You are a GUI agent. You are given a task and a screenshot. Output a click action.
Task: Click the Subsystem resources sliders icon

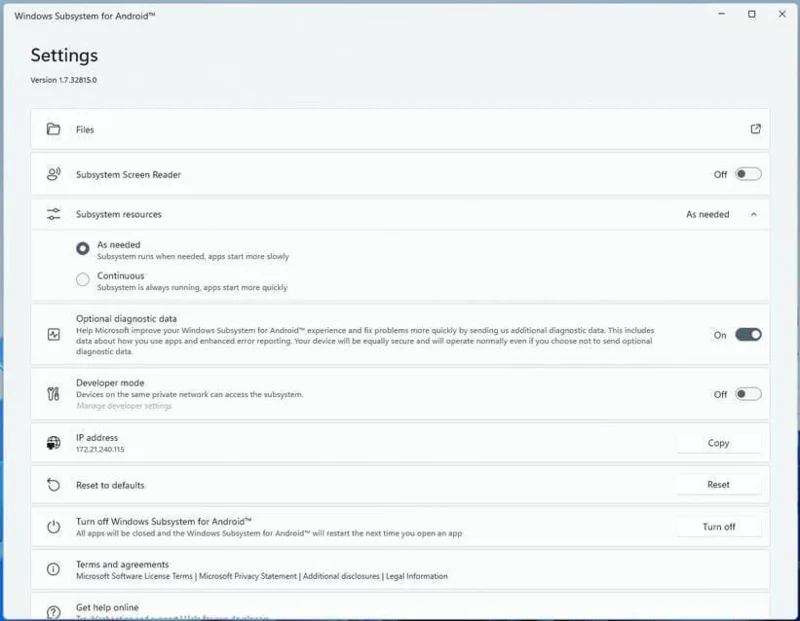pyautogui.click(x=53, y=214)
